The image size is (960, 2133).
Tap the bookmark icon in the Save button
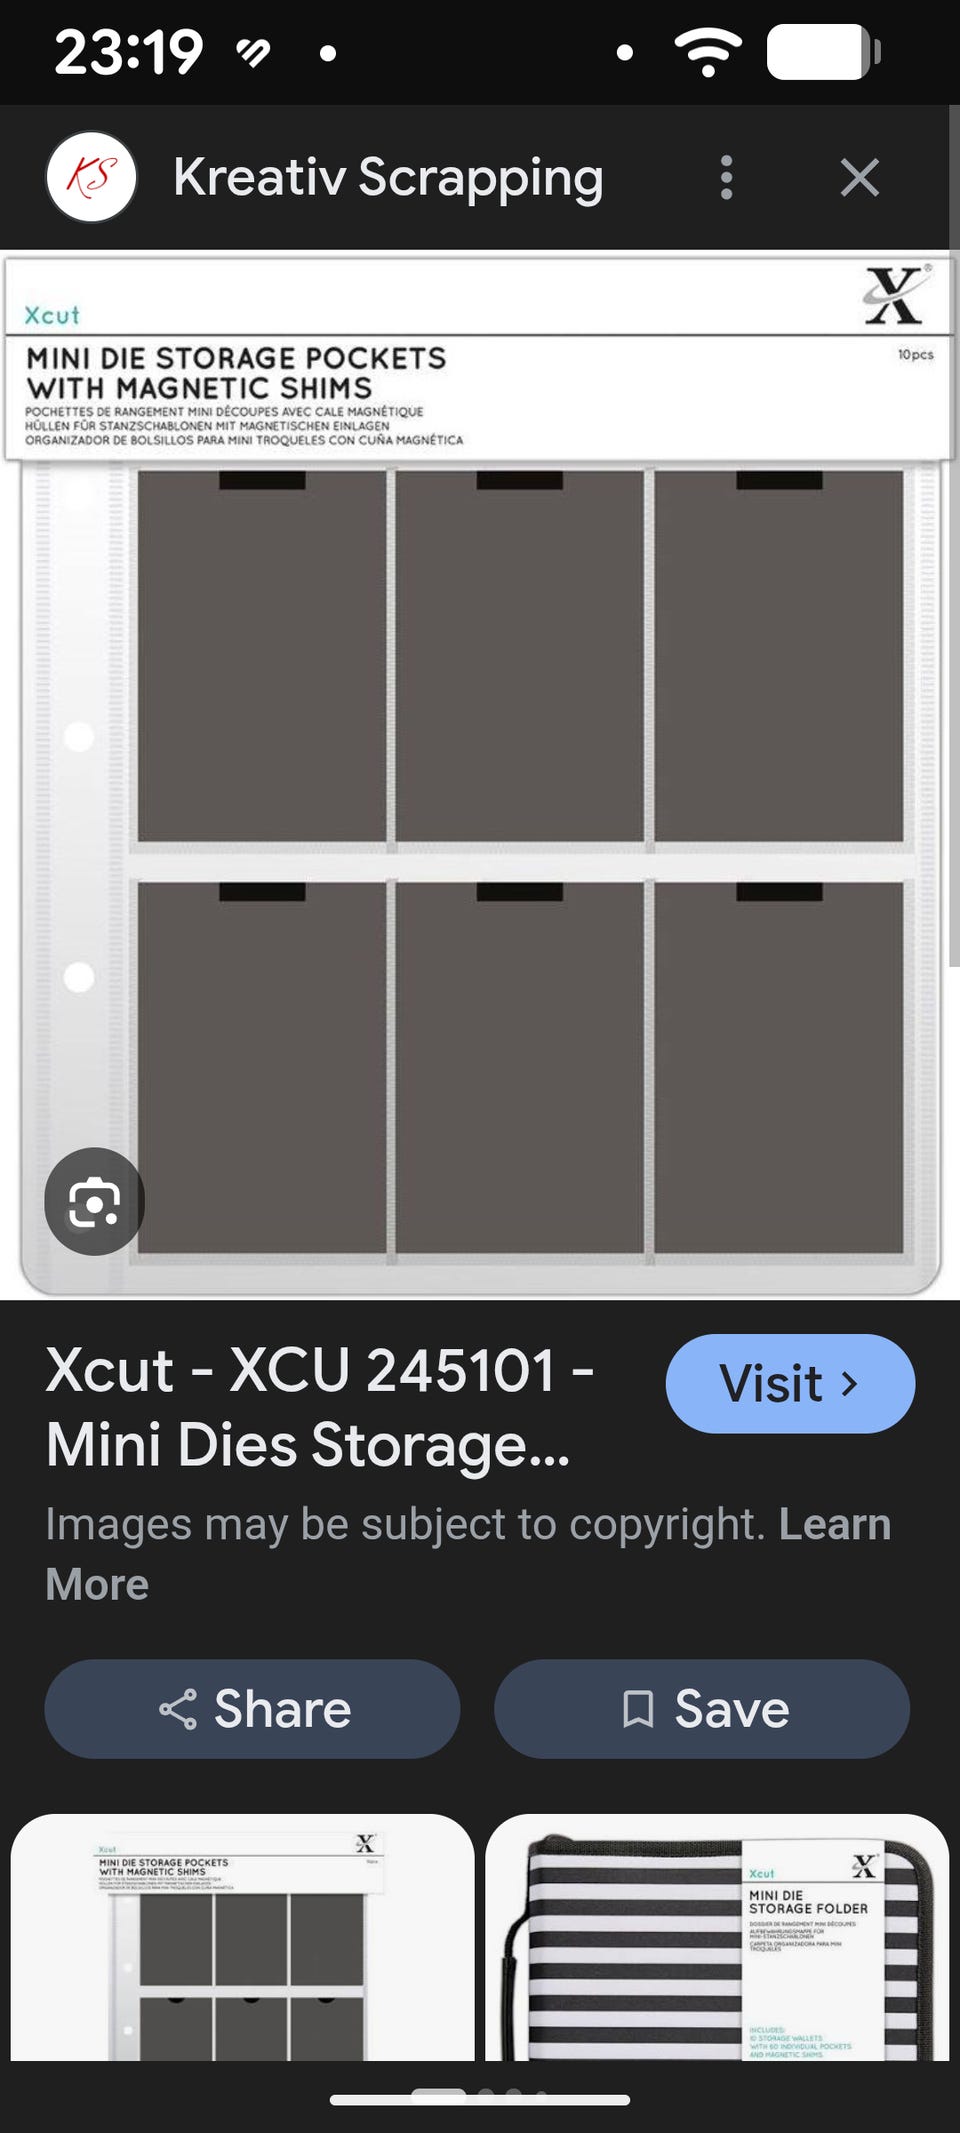[638, 1709]
